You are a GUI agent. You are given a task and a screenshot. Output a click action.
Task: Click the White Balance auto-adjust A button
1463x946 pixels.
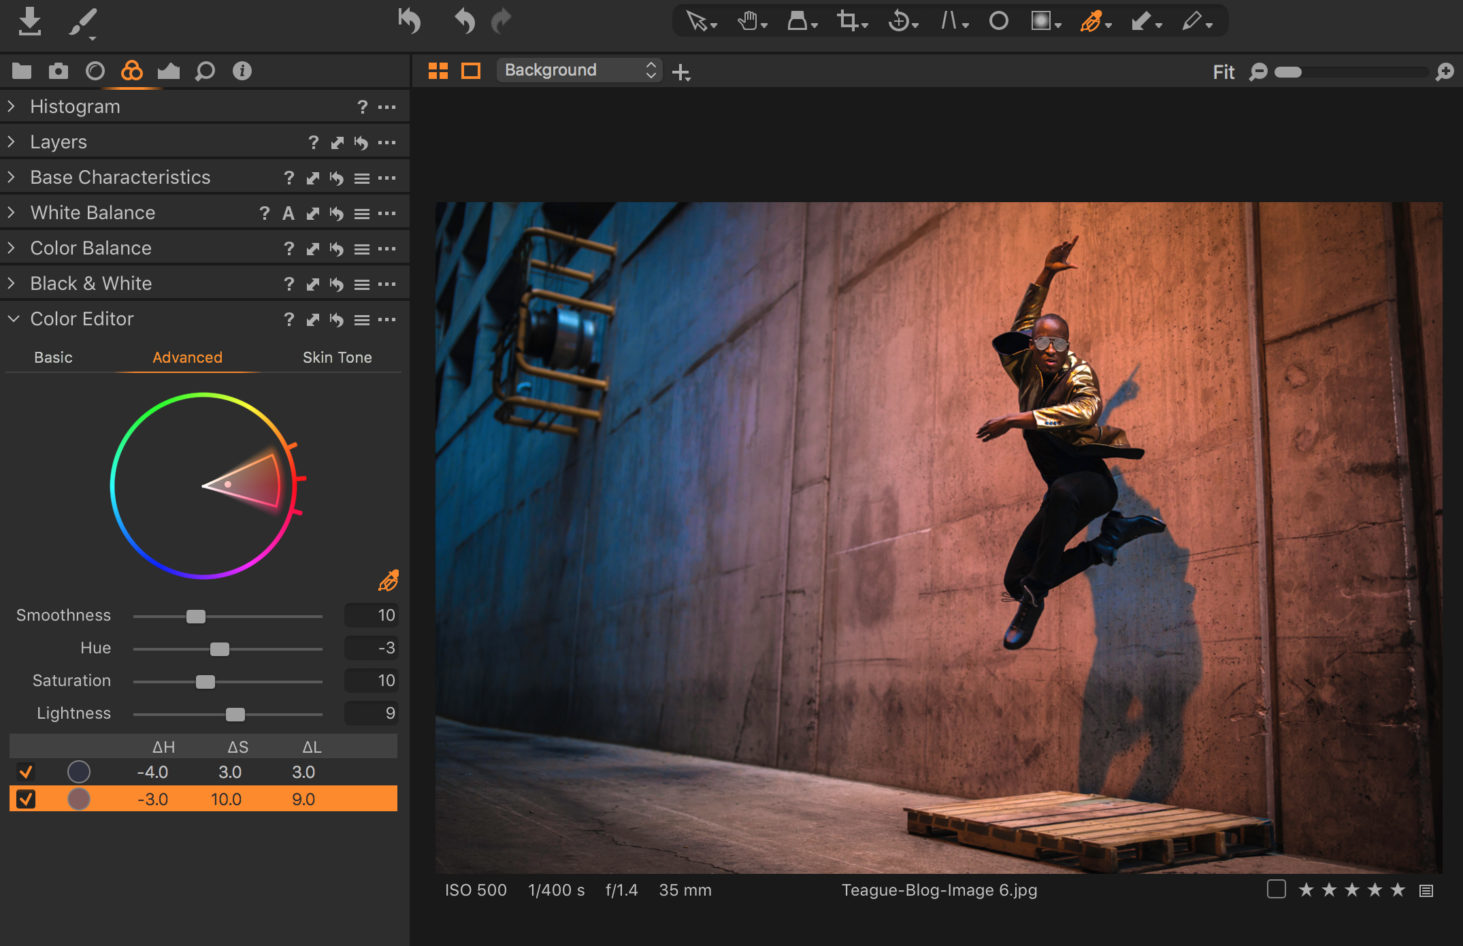tap(288, 212)
